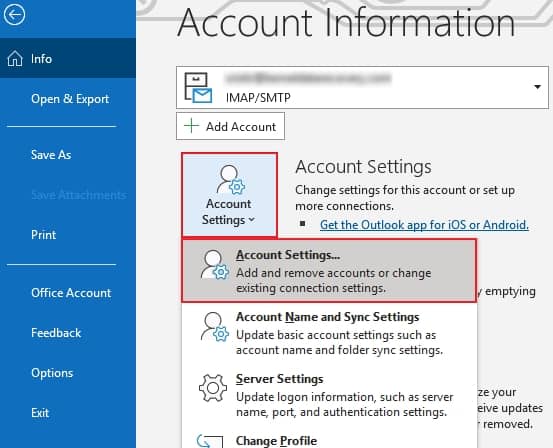Viewport: 553px width, 448px height.
Task: Click the Info home icon
Action: 15,58
